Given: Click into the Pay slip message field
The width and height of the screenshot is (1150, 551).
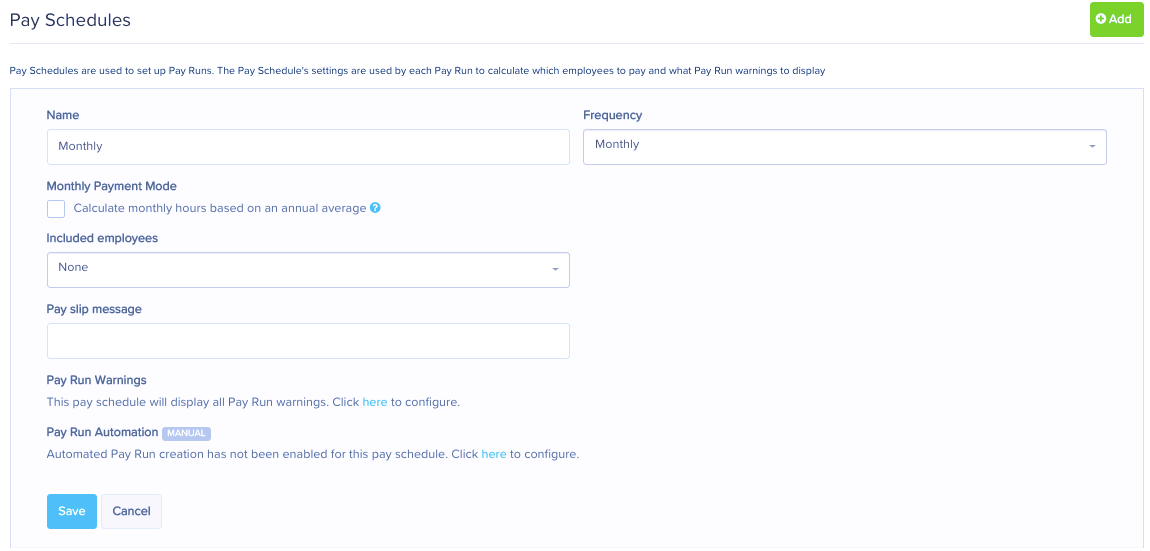Looking at the screenshot, I should (308, 341).
